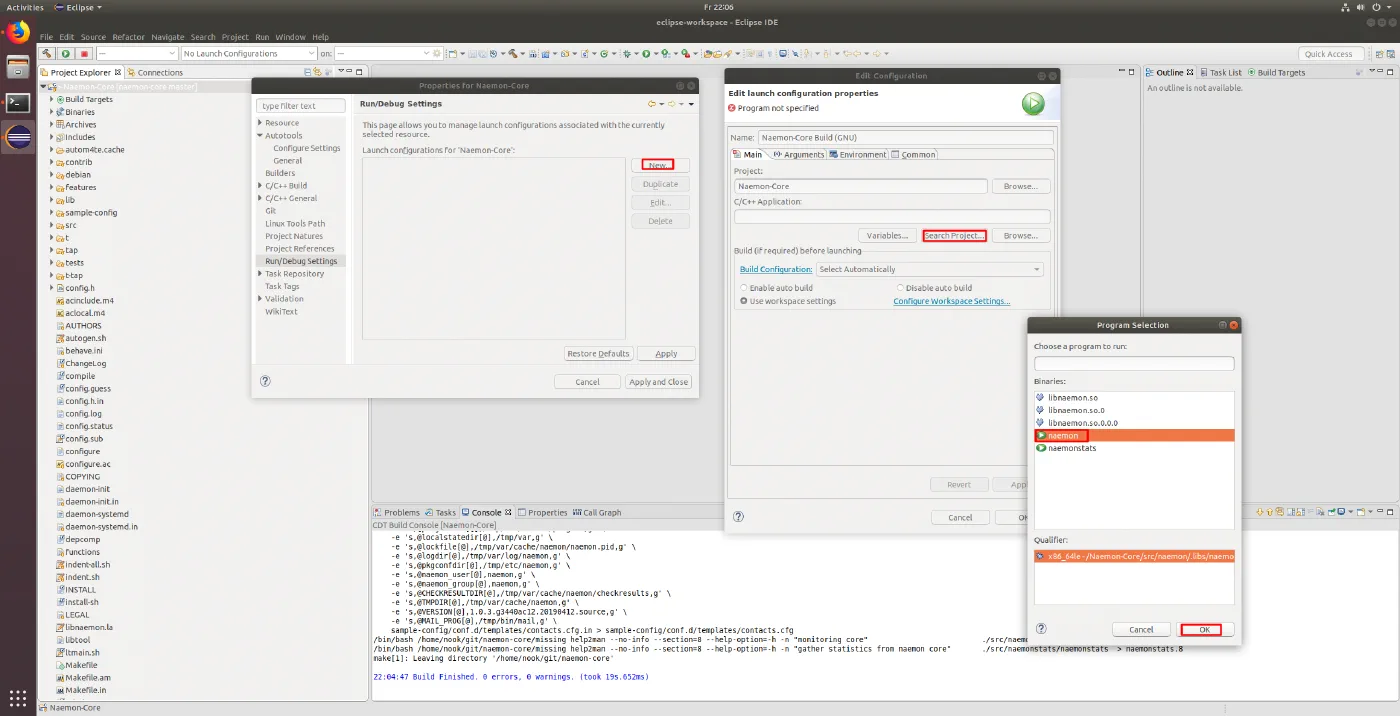Image resolution: width=1400 pixels, height=716 pixels.
Task: Expand Binaries in Project Explorer
Action: click(51, 112)
